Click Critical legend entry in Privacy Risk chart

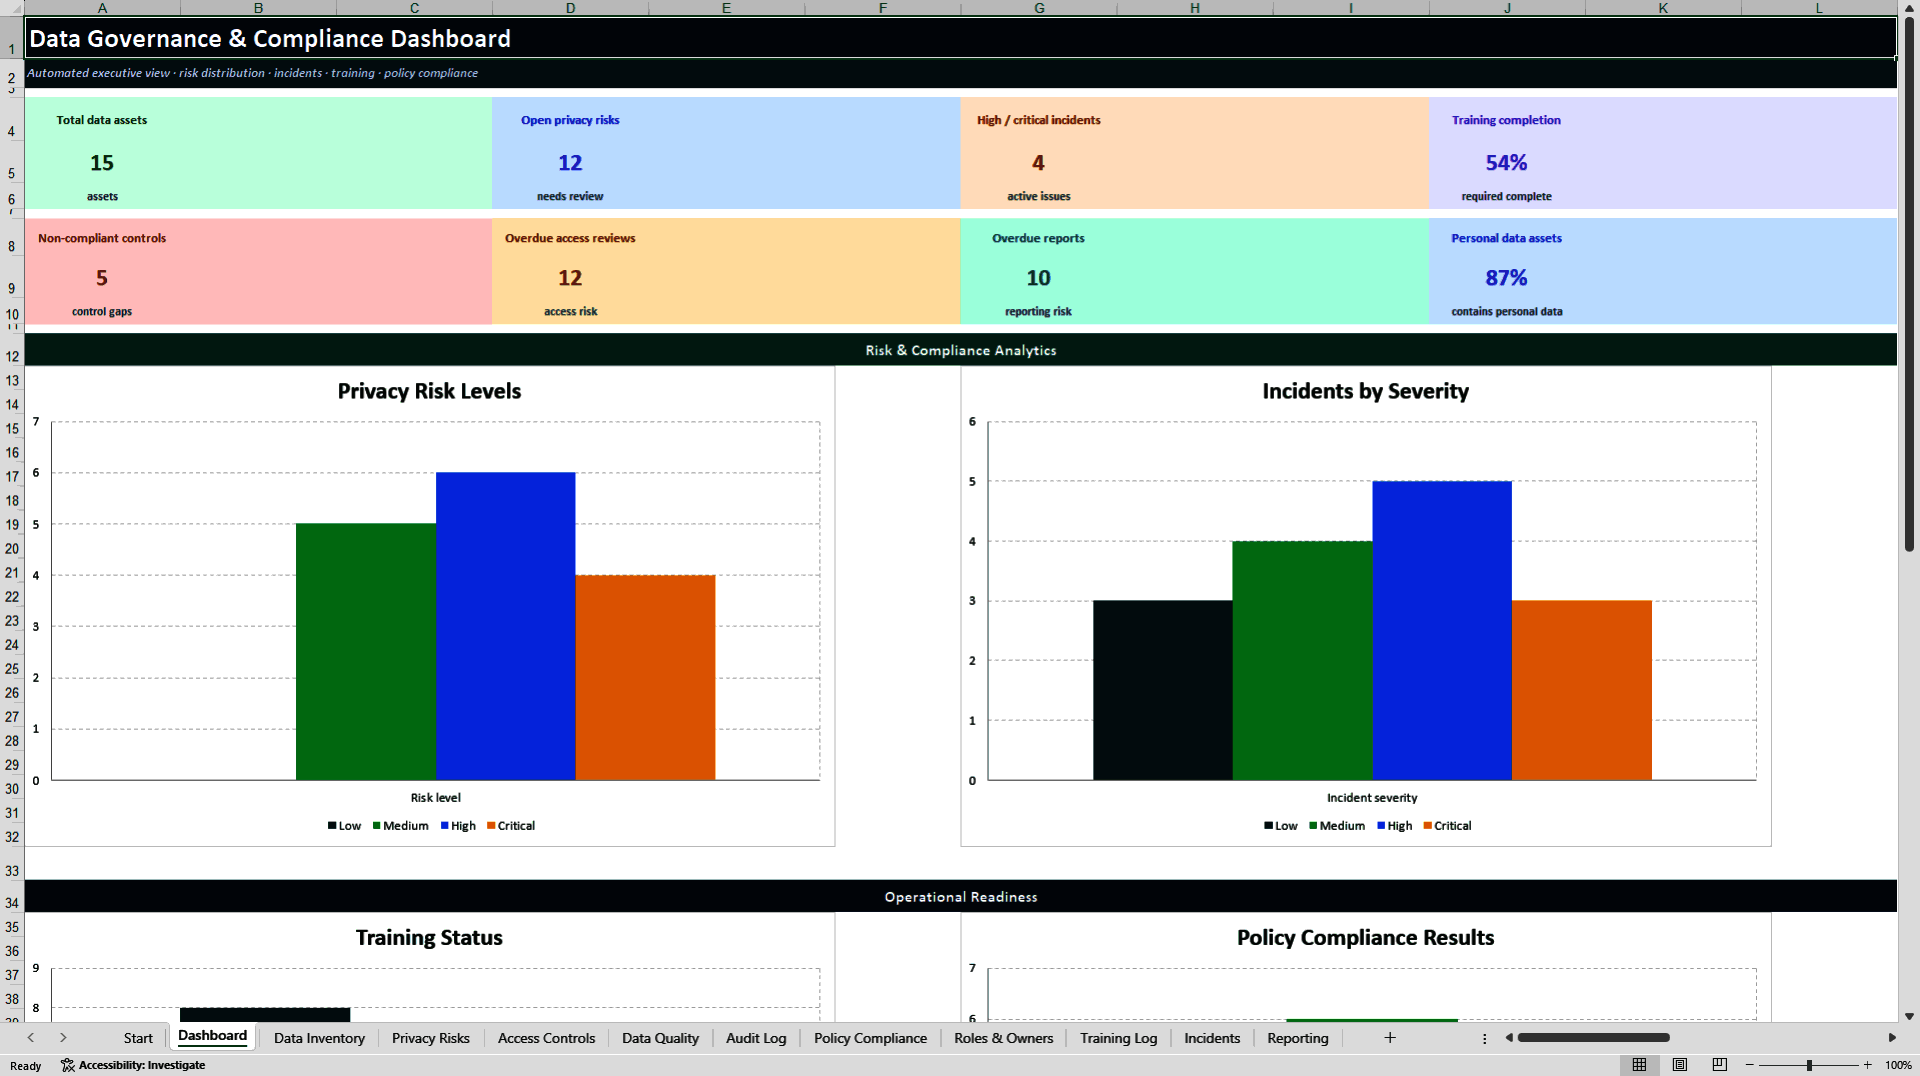point(511,826)
